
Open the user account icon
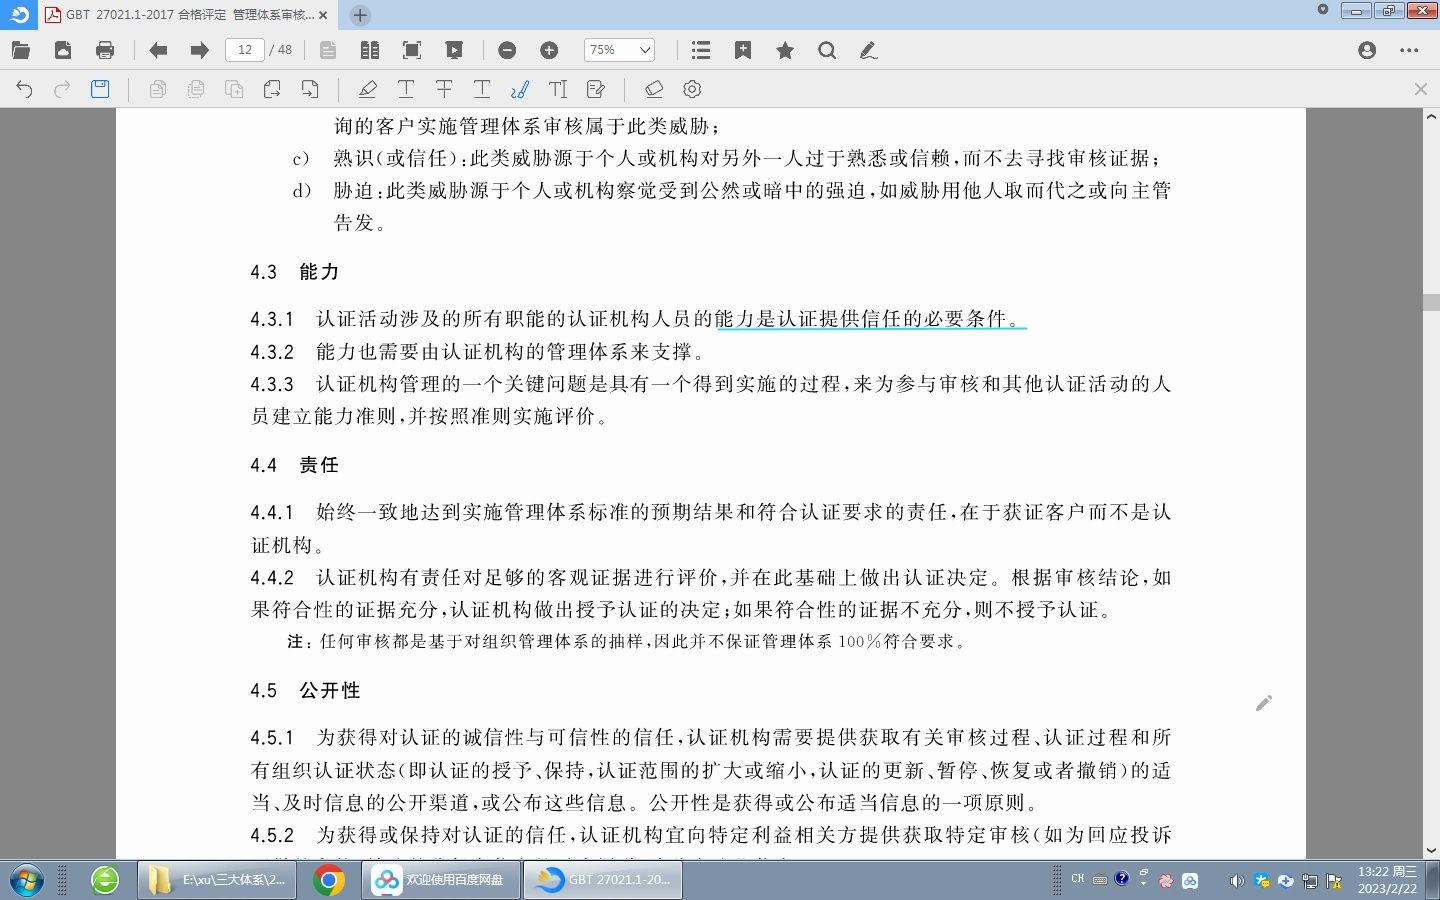(x=1367, y=50)
